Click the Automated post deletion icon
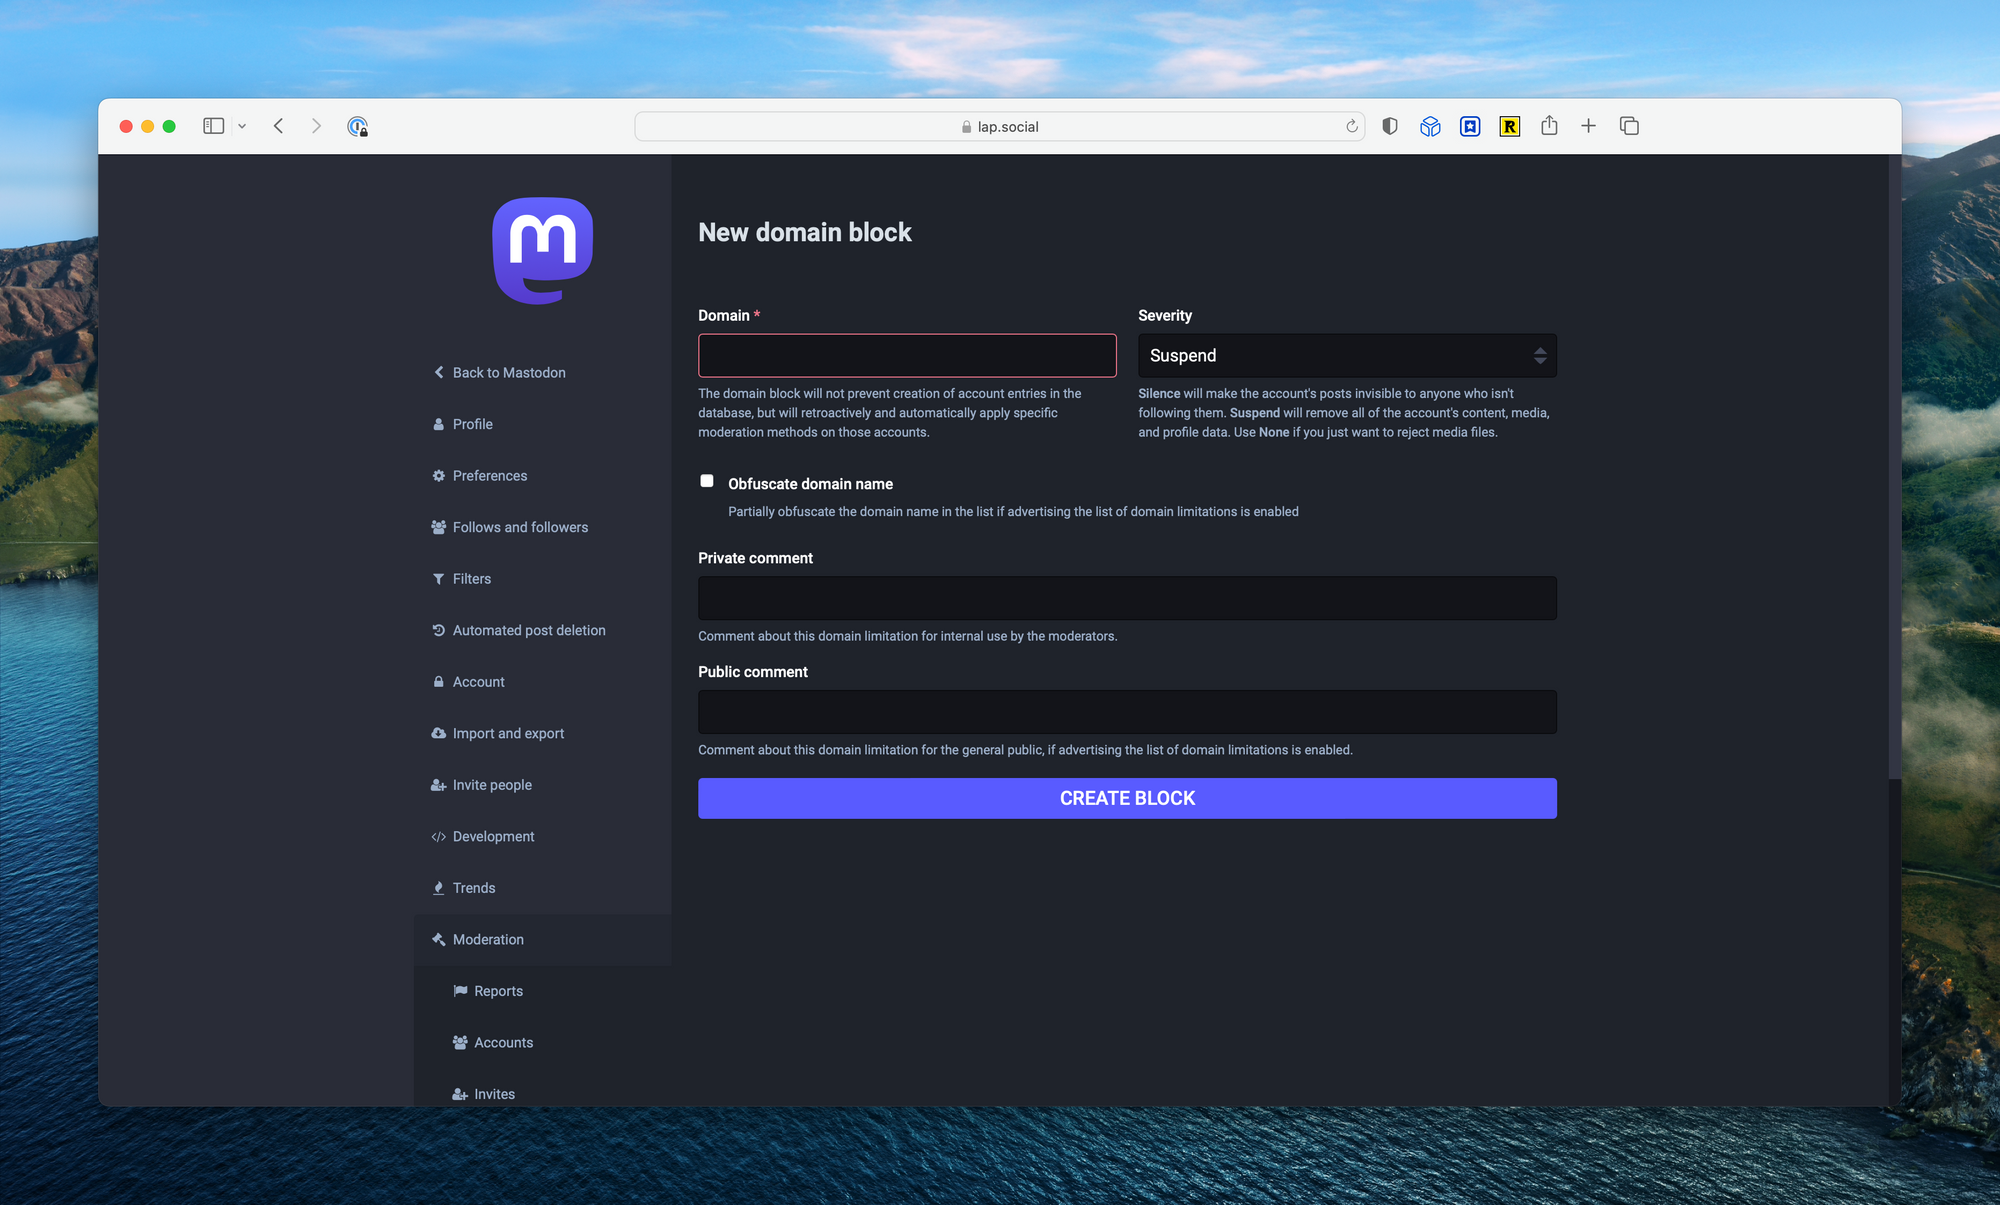Viewport: 2000px width, 1205px height. 439,630
